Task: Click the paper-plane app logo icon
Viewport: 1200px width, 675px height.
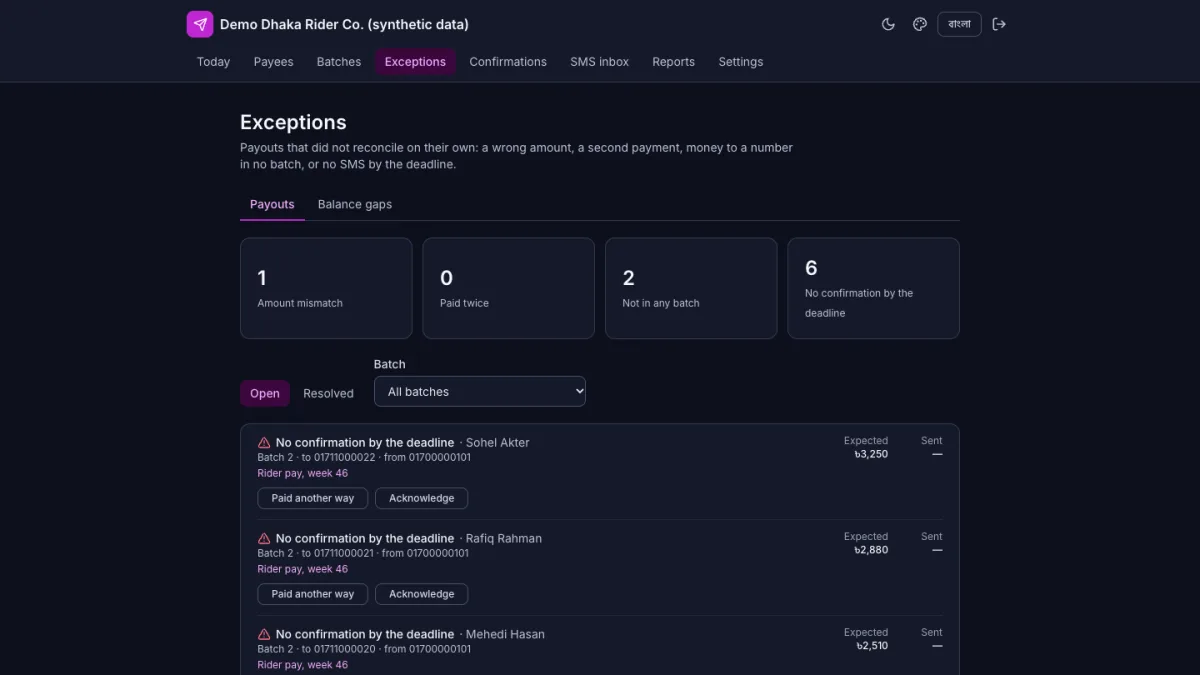Action: tap(200, 24)
